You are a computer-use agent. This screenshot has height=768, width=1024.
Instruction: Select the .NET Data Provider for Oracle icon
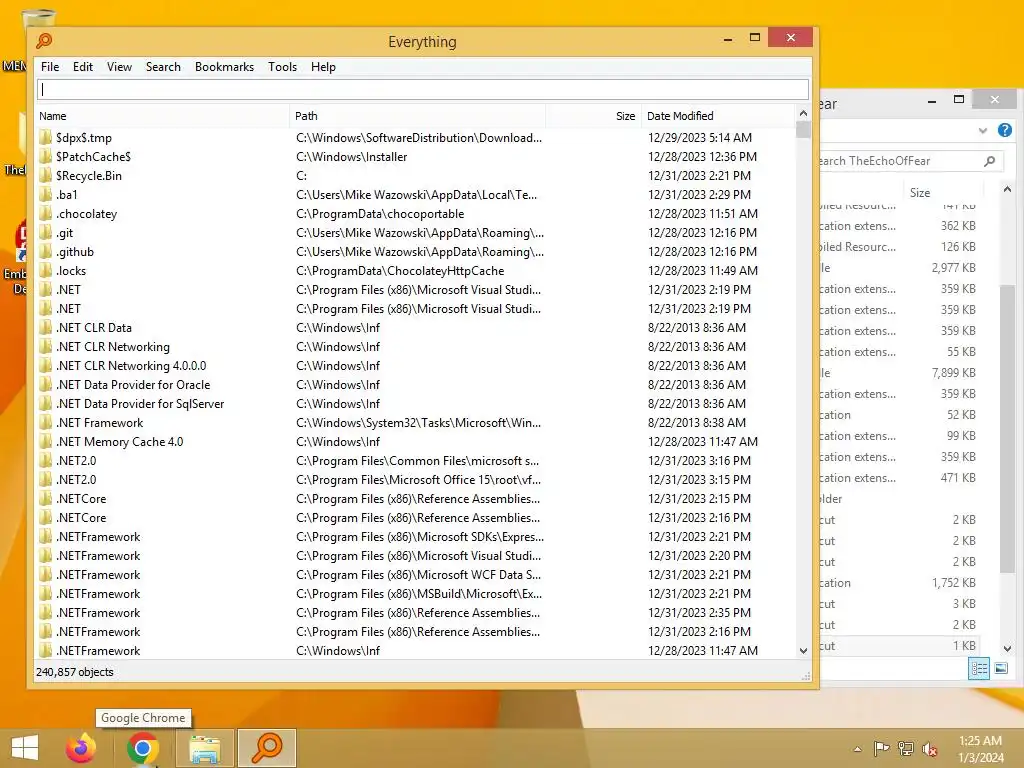point(45,385)
